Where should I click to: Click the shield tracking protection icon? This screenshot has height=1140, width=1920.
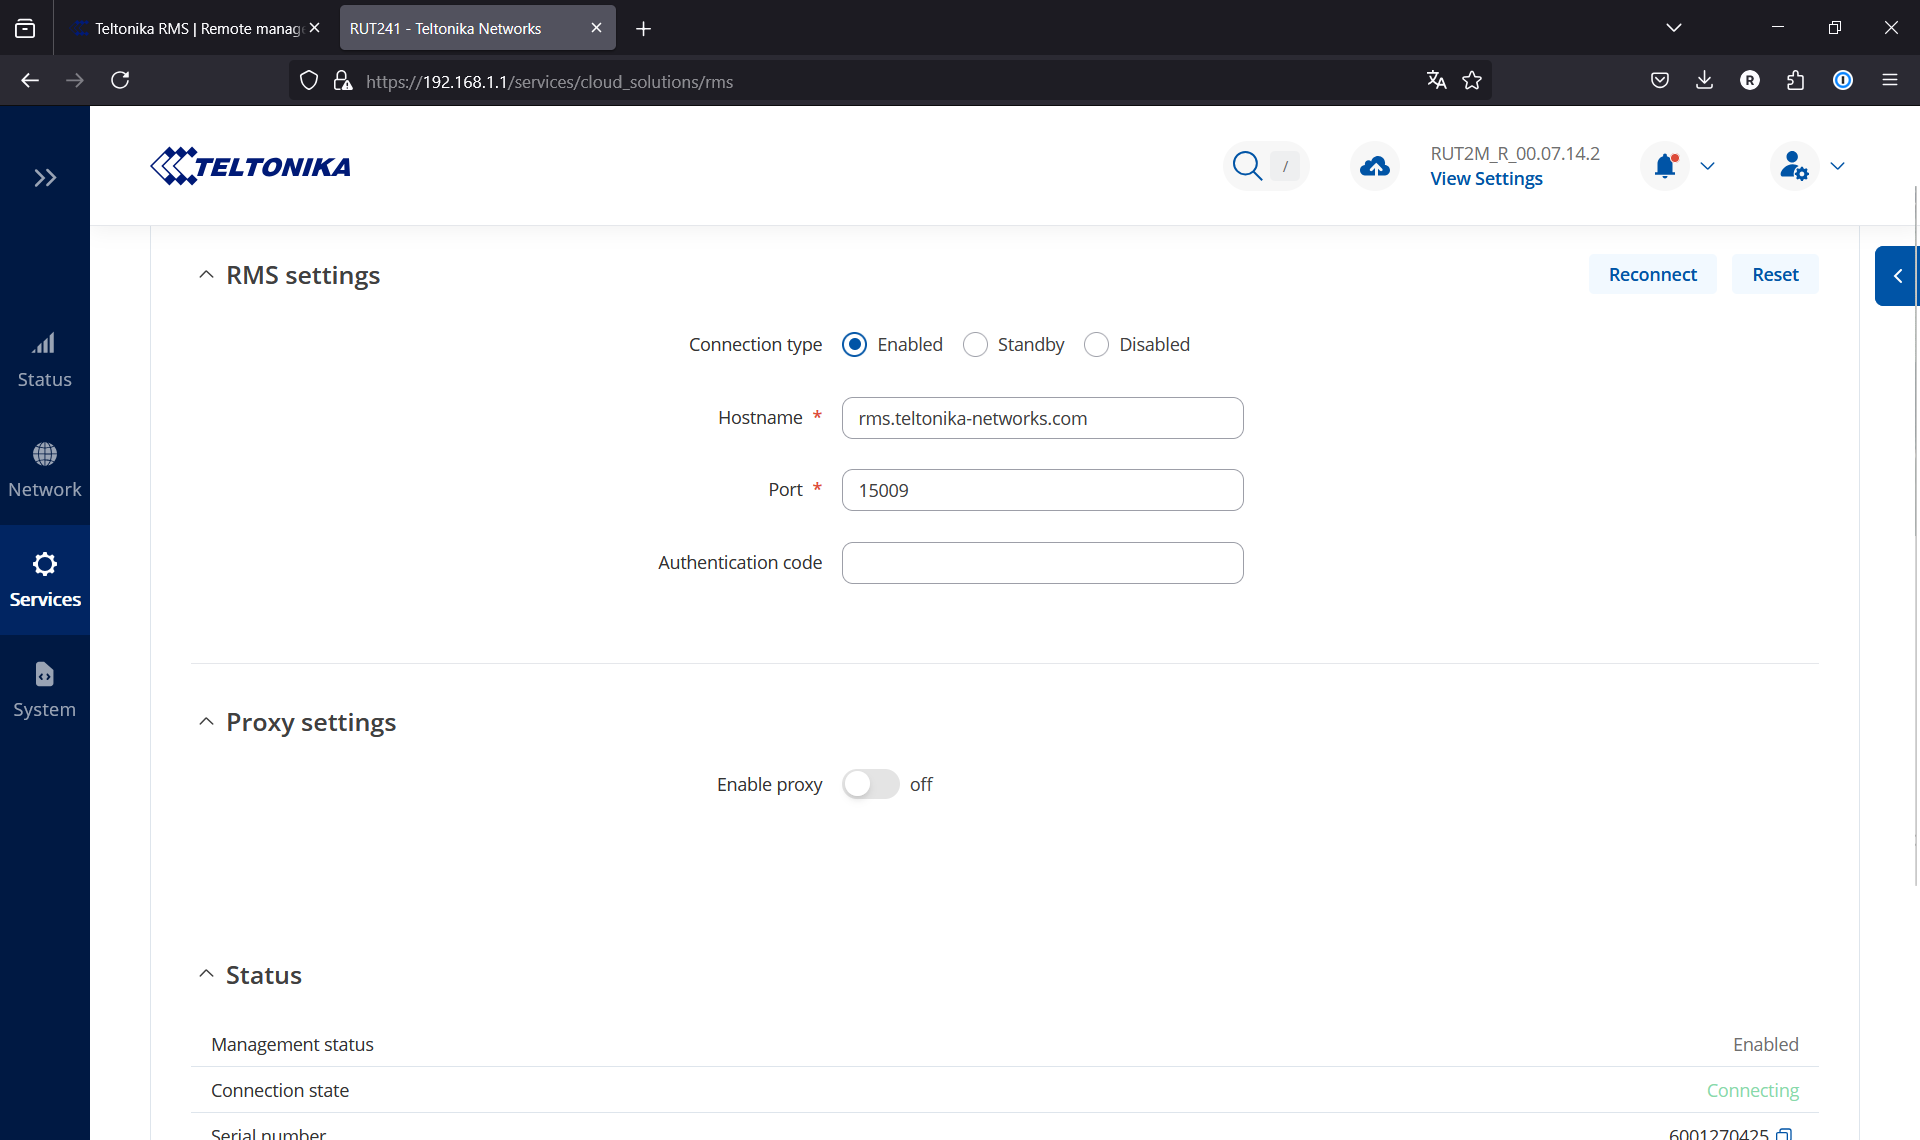(309, 81)
